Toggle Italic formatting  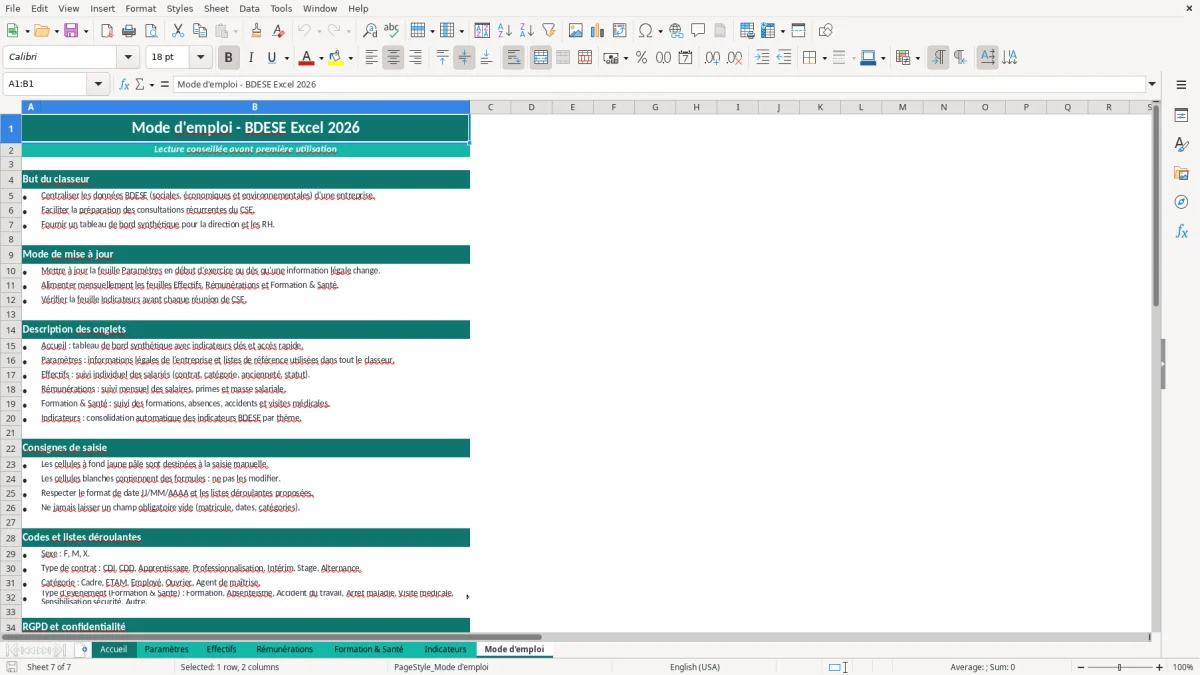coord(250,58)
